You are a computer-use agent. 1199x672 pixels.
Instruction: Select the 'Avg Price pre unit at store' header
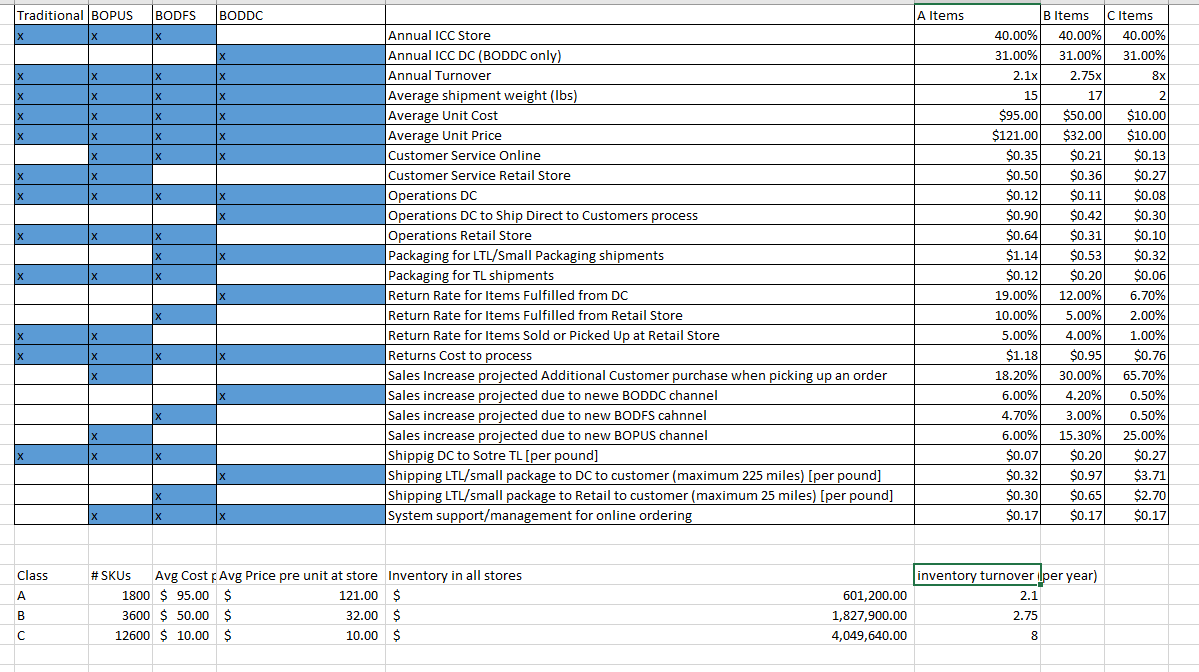[x=301, y=576]
